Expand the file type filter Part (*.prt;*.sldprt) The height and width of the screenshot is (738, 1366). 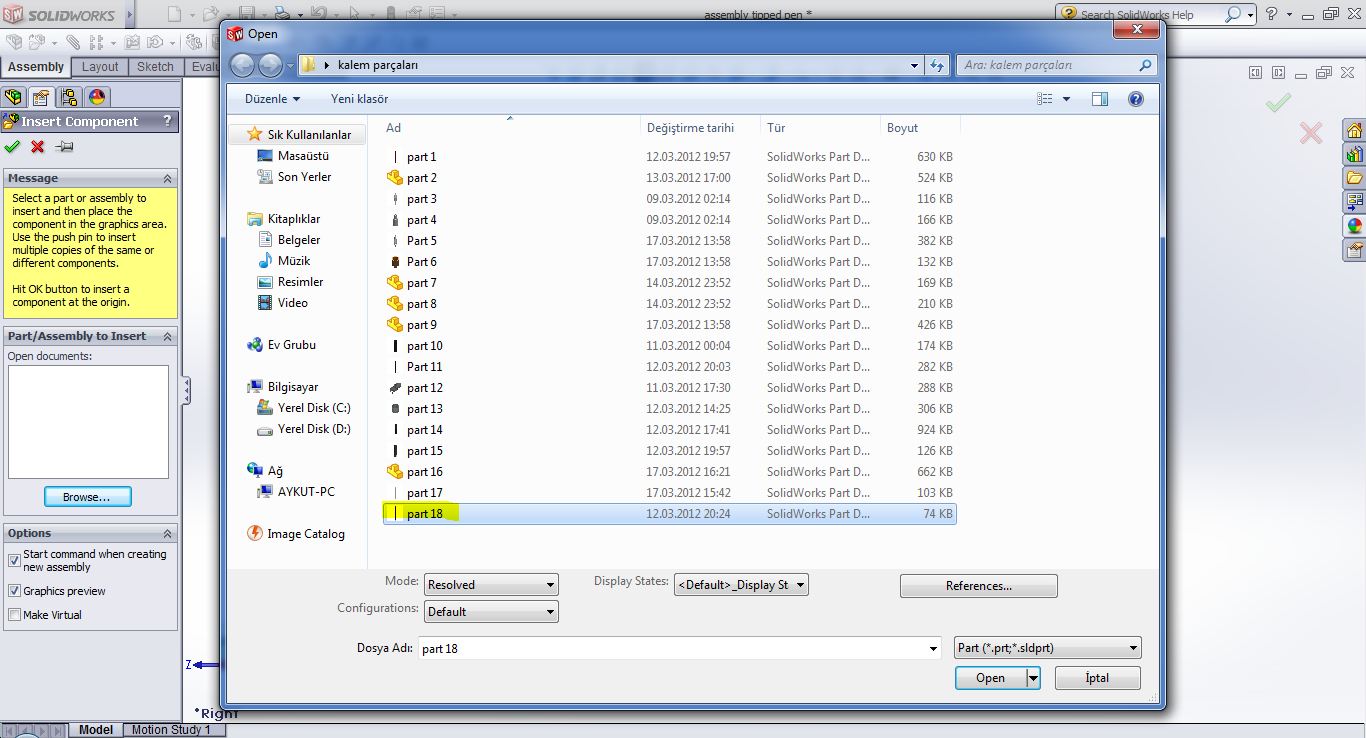[x=1047, y=648]
